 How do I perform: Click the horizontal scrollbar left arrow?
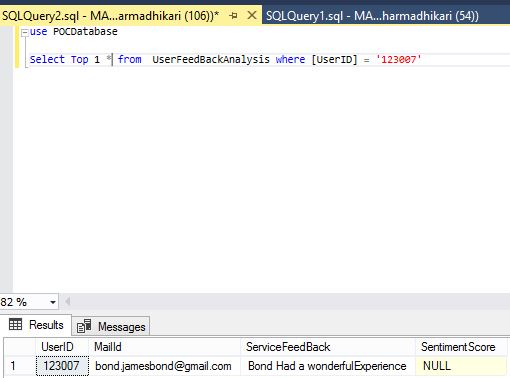[67, 302]
